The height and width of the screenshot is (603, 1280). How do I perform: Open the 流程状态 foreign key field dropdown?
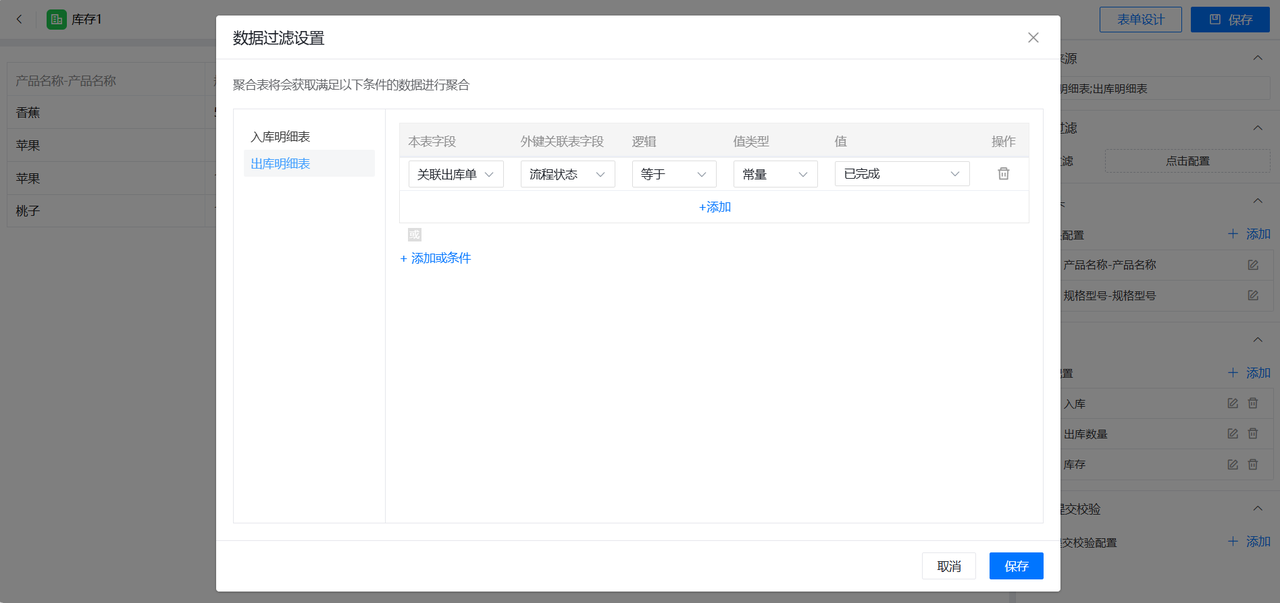(x=567, y=174)
